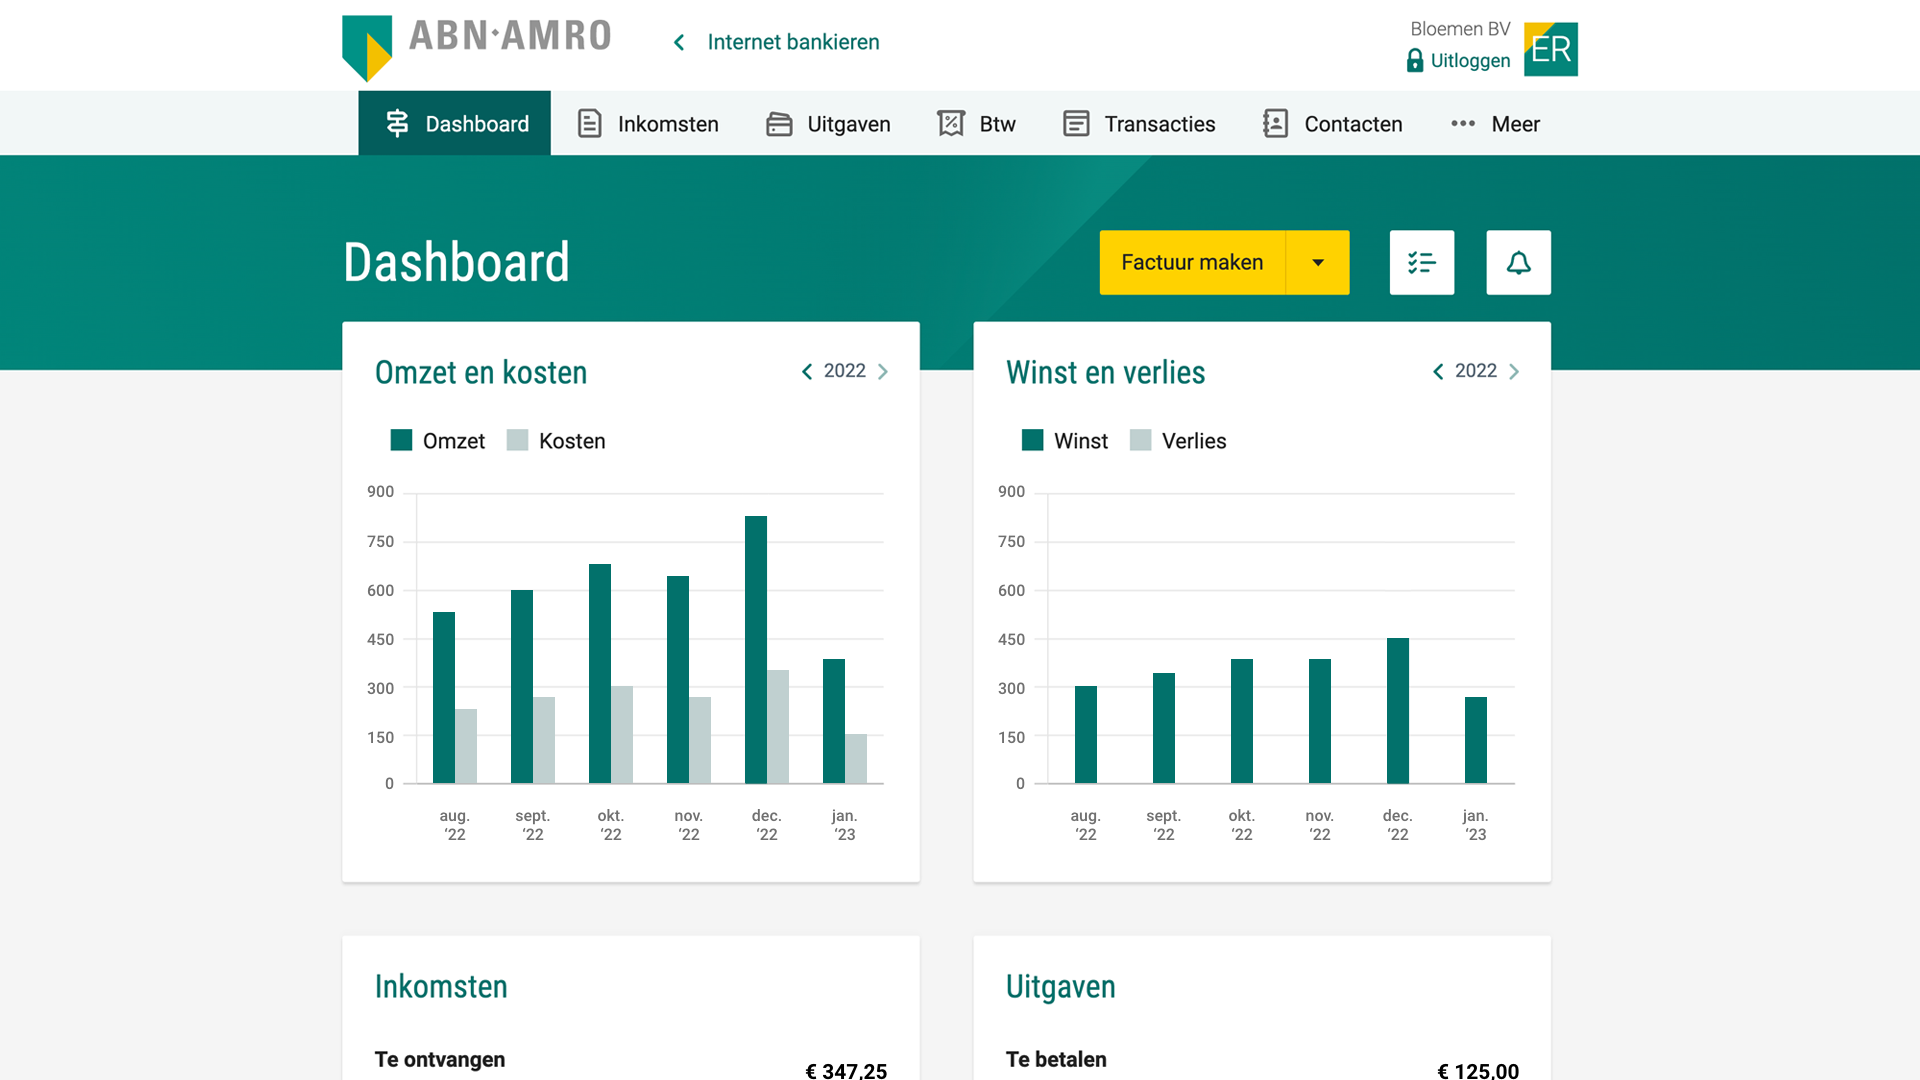
Task: Expand the Meer menu
Action: click(x=1495, y=123)
